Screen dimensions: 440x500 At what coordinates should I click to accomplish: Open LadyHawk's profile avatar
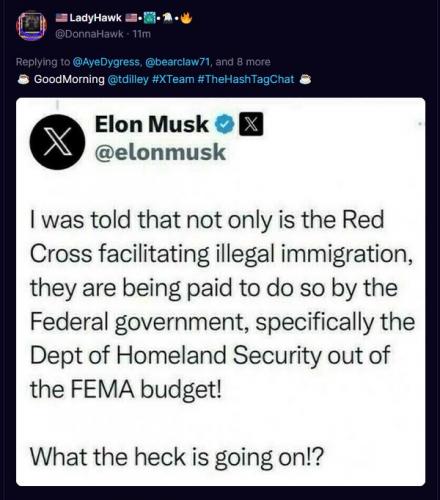tap(32, 26)
